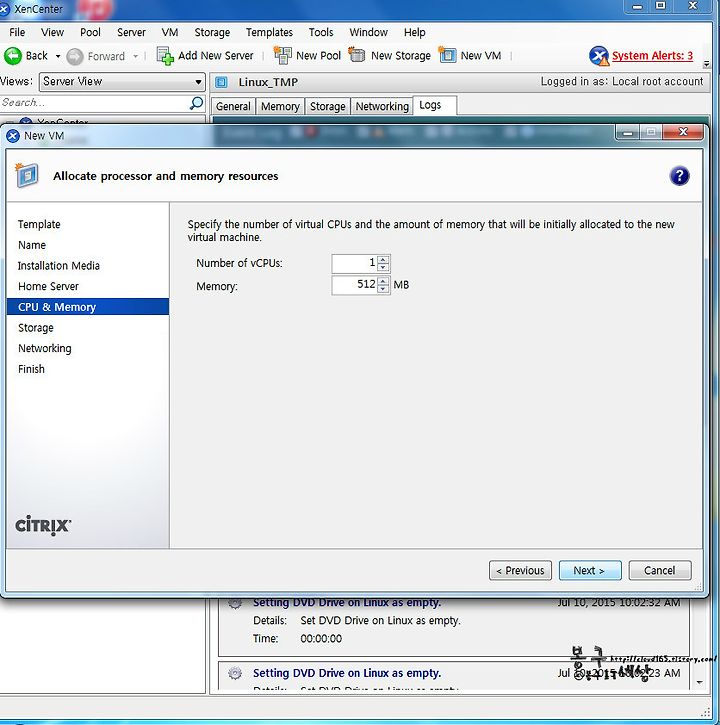Switch to the Memory tab
Screen dimensions: 720x725
pyautogui.click(x=280, y=106)
